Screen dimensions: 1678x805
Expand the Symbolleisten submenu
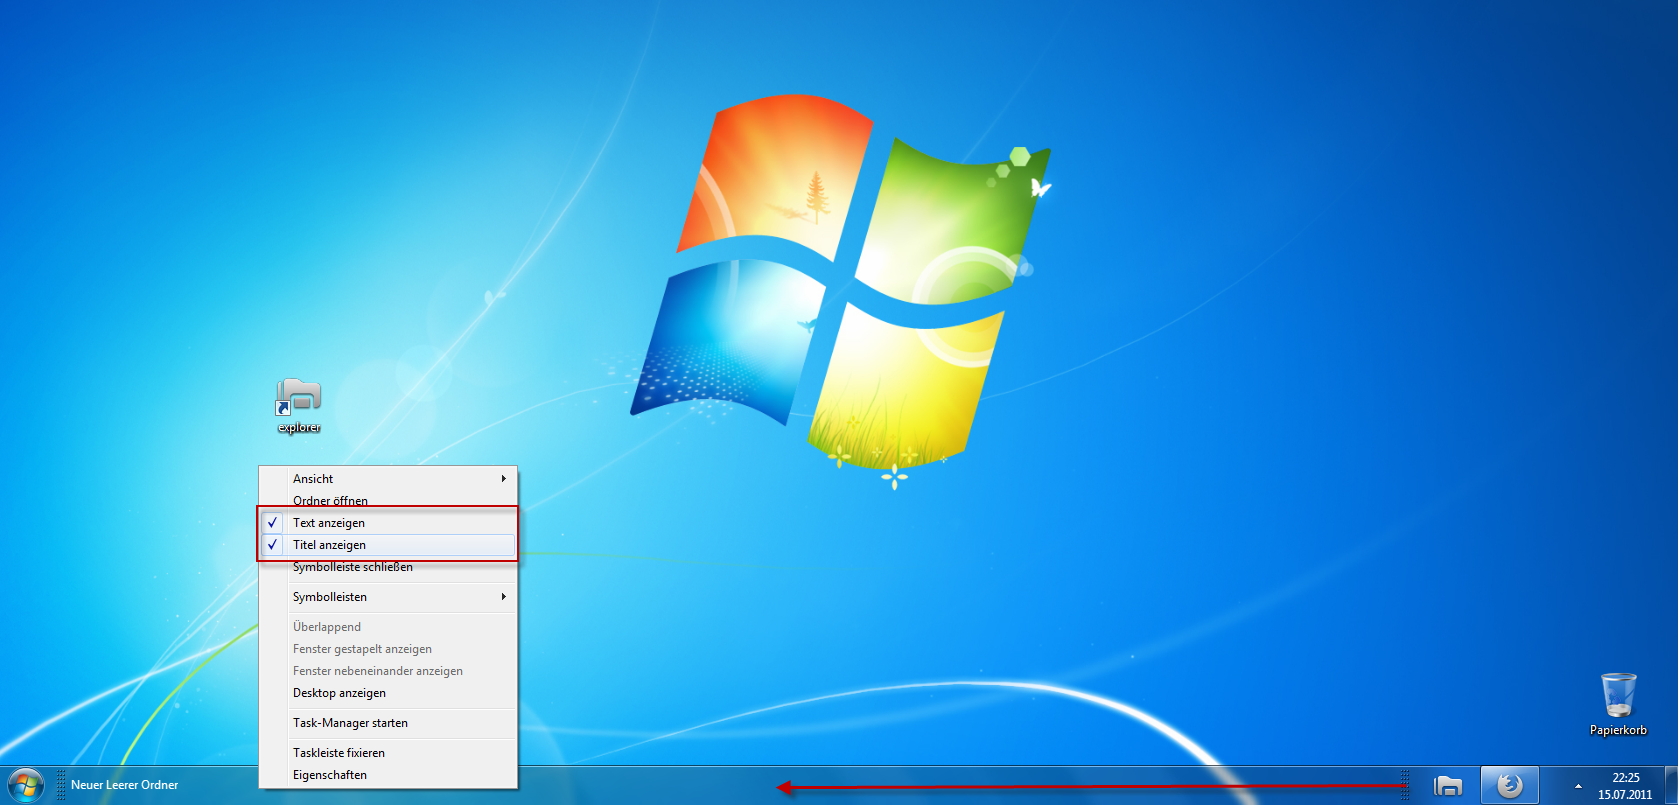coord(388,597)
